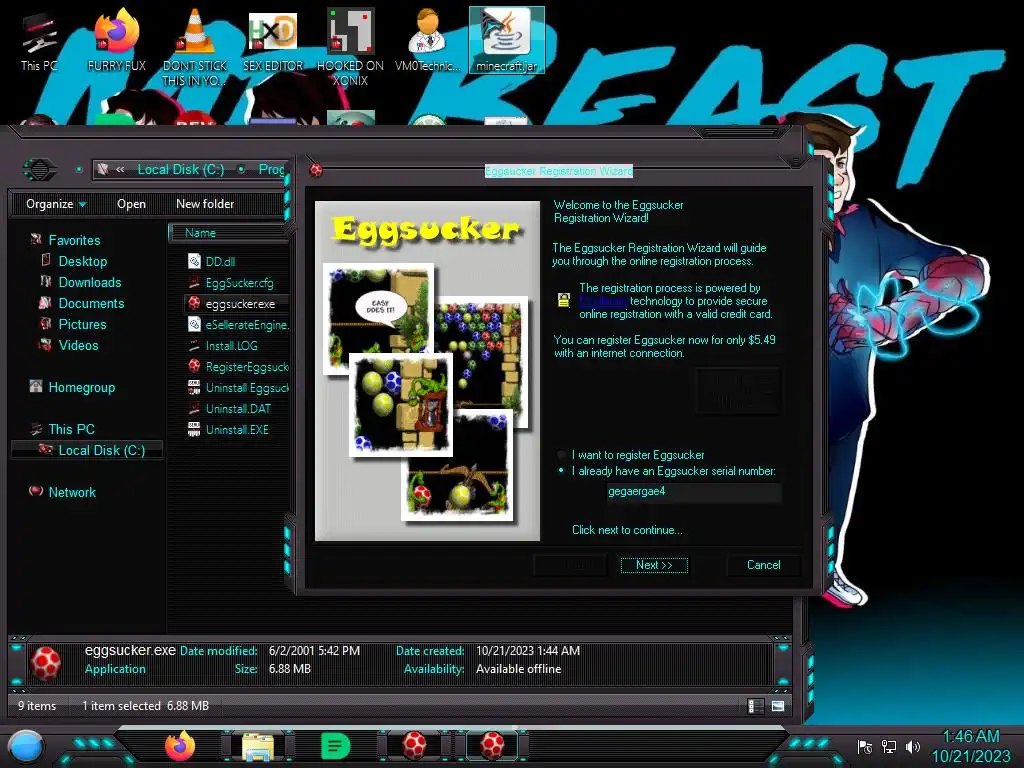Select the HOOKED ON XONIX desktop icon

click(x=350, y=47)
